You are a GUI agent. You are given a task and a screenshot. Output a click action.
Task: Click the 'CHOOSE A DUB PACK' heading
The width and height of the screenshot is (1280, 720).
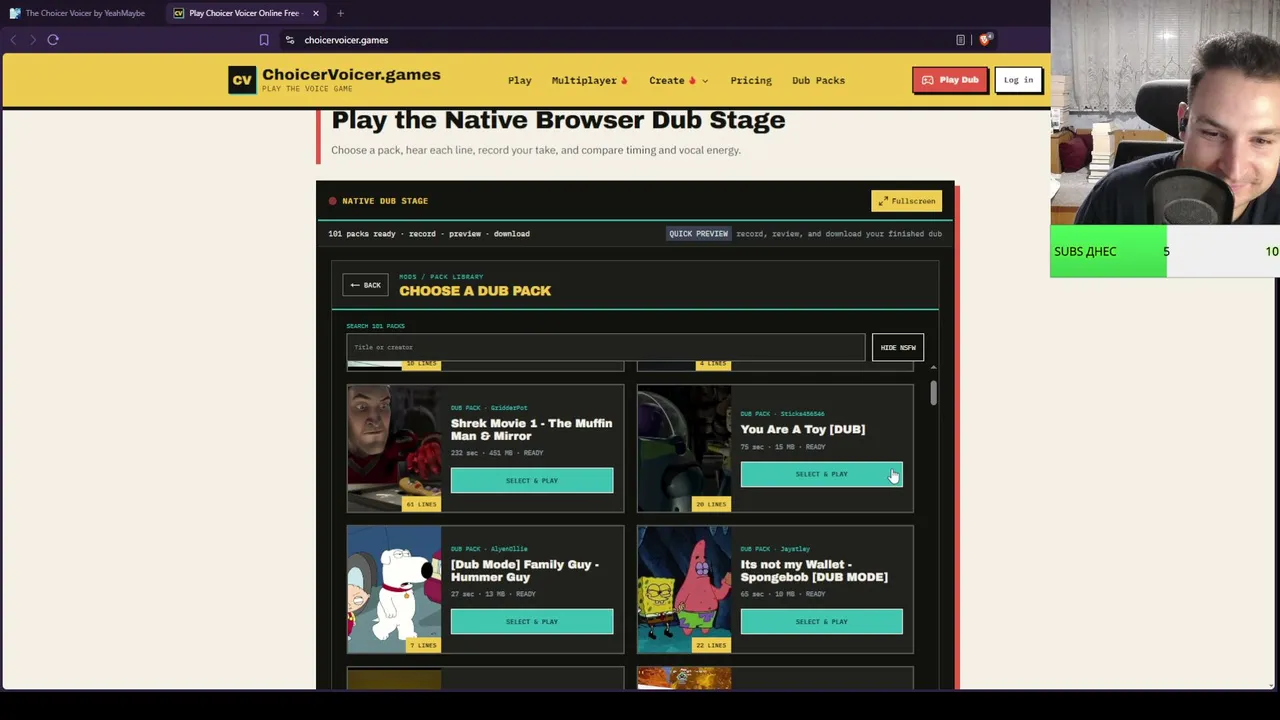(x=475, y=291)
